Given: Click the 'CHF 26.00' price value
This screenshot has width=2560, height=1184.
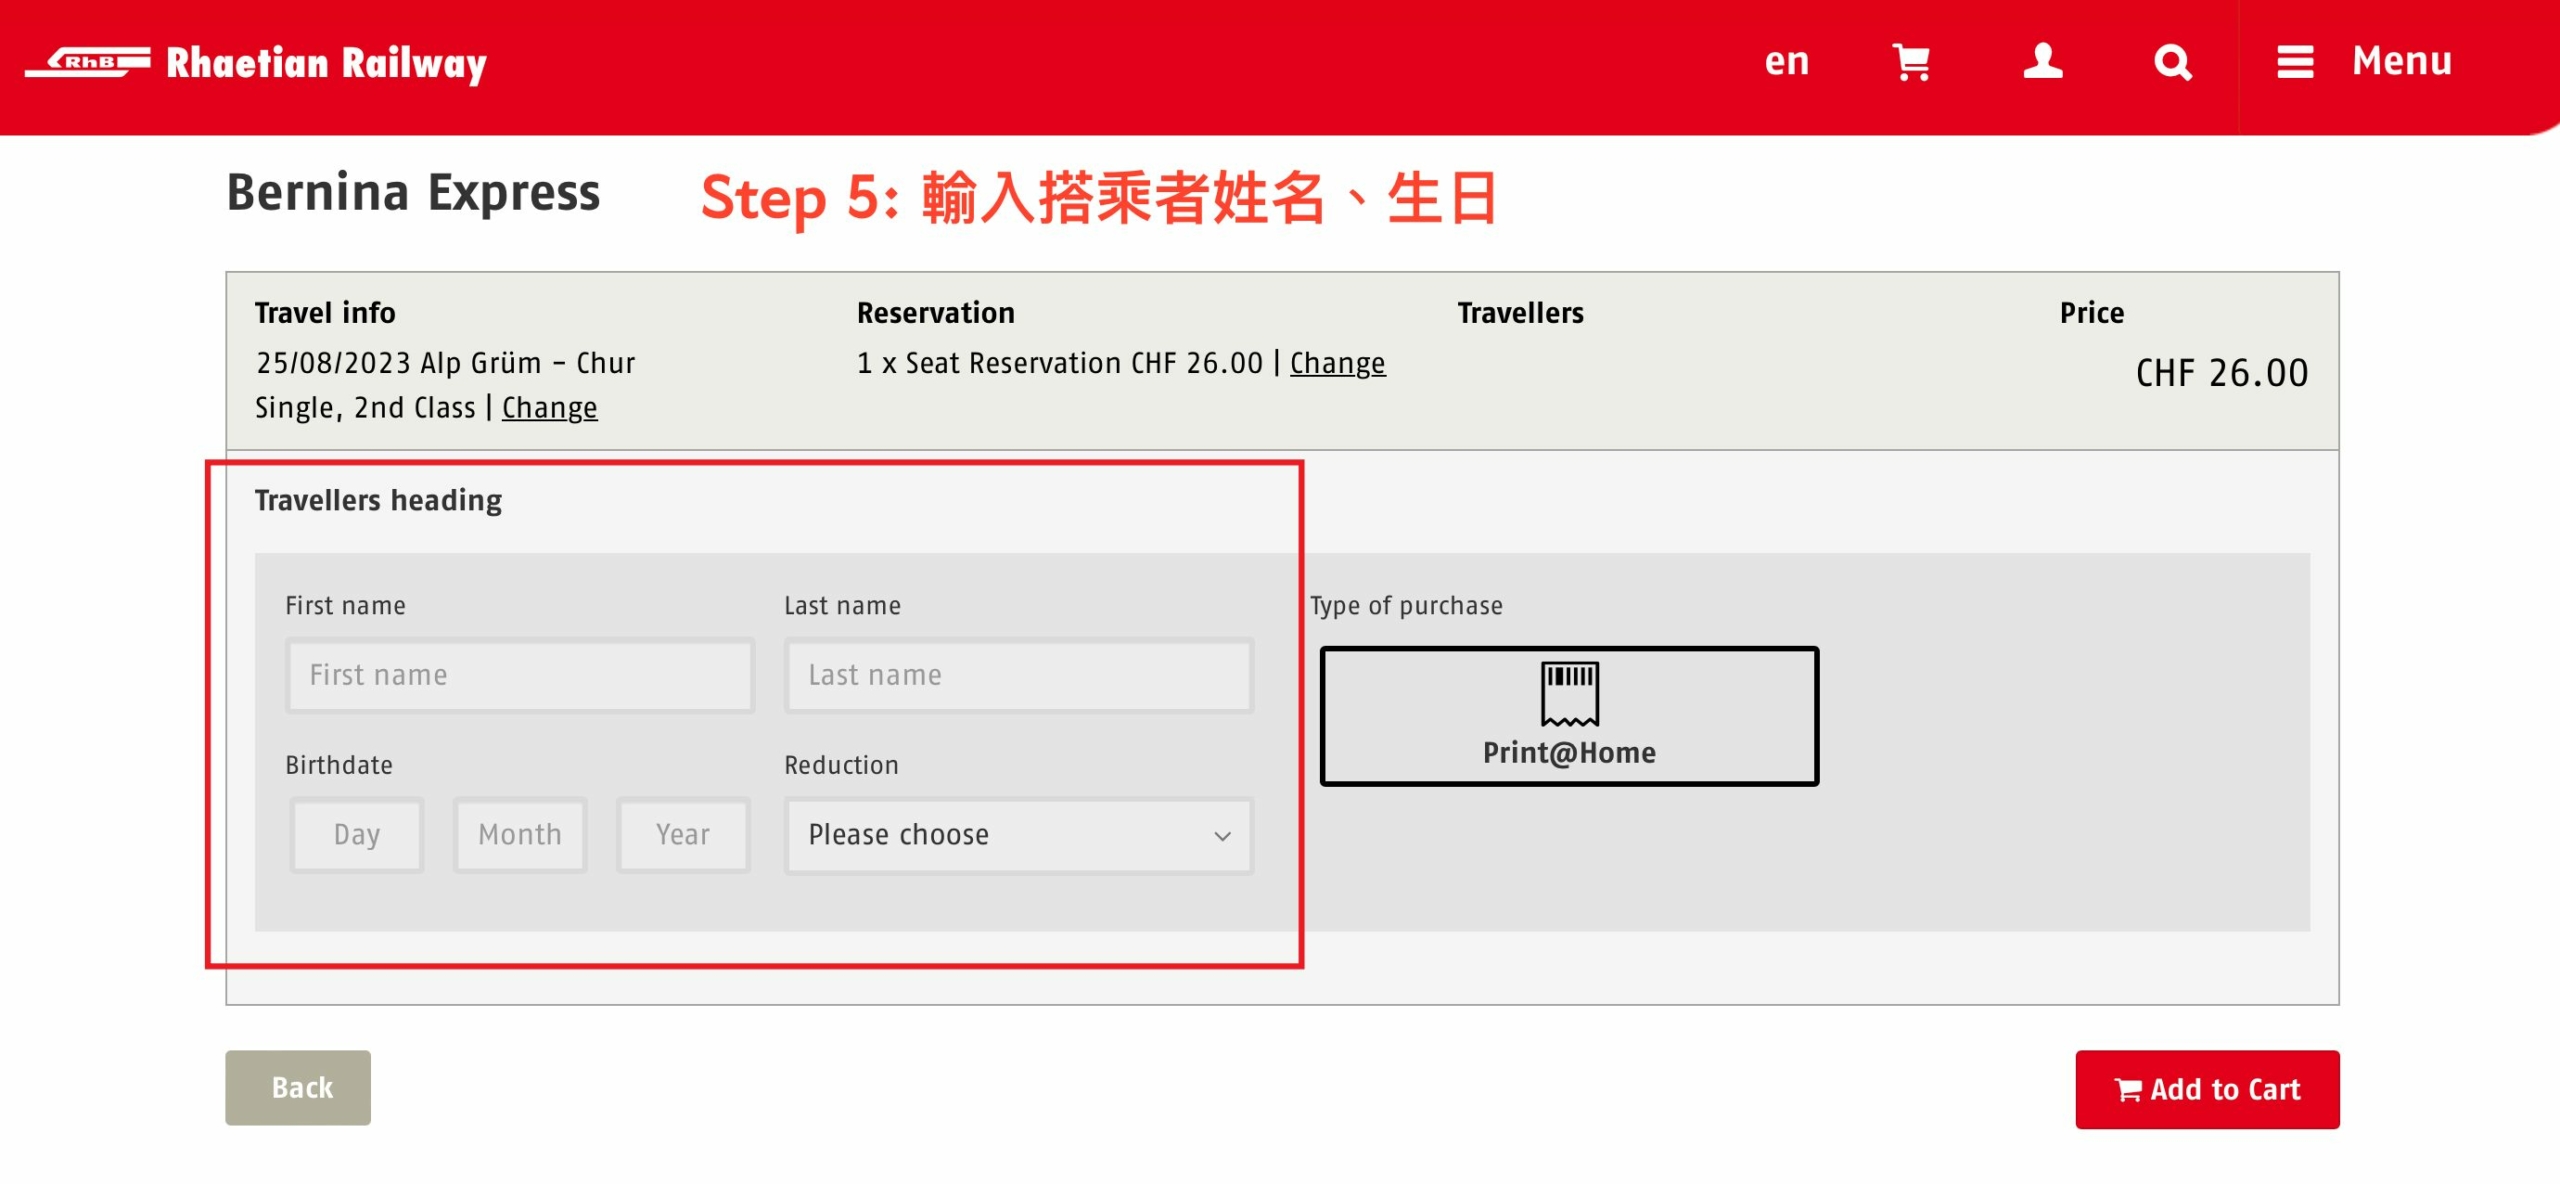Looking at the screenshot, I should tap(2222, 373).
